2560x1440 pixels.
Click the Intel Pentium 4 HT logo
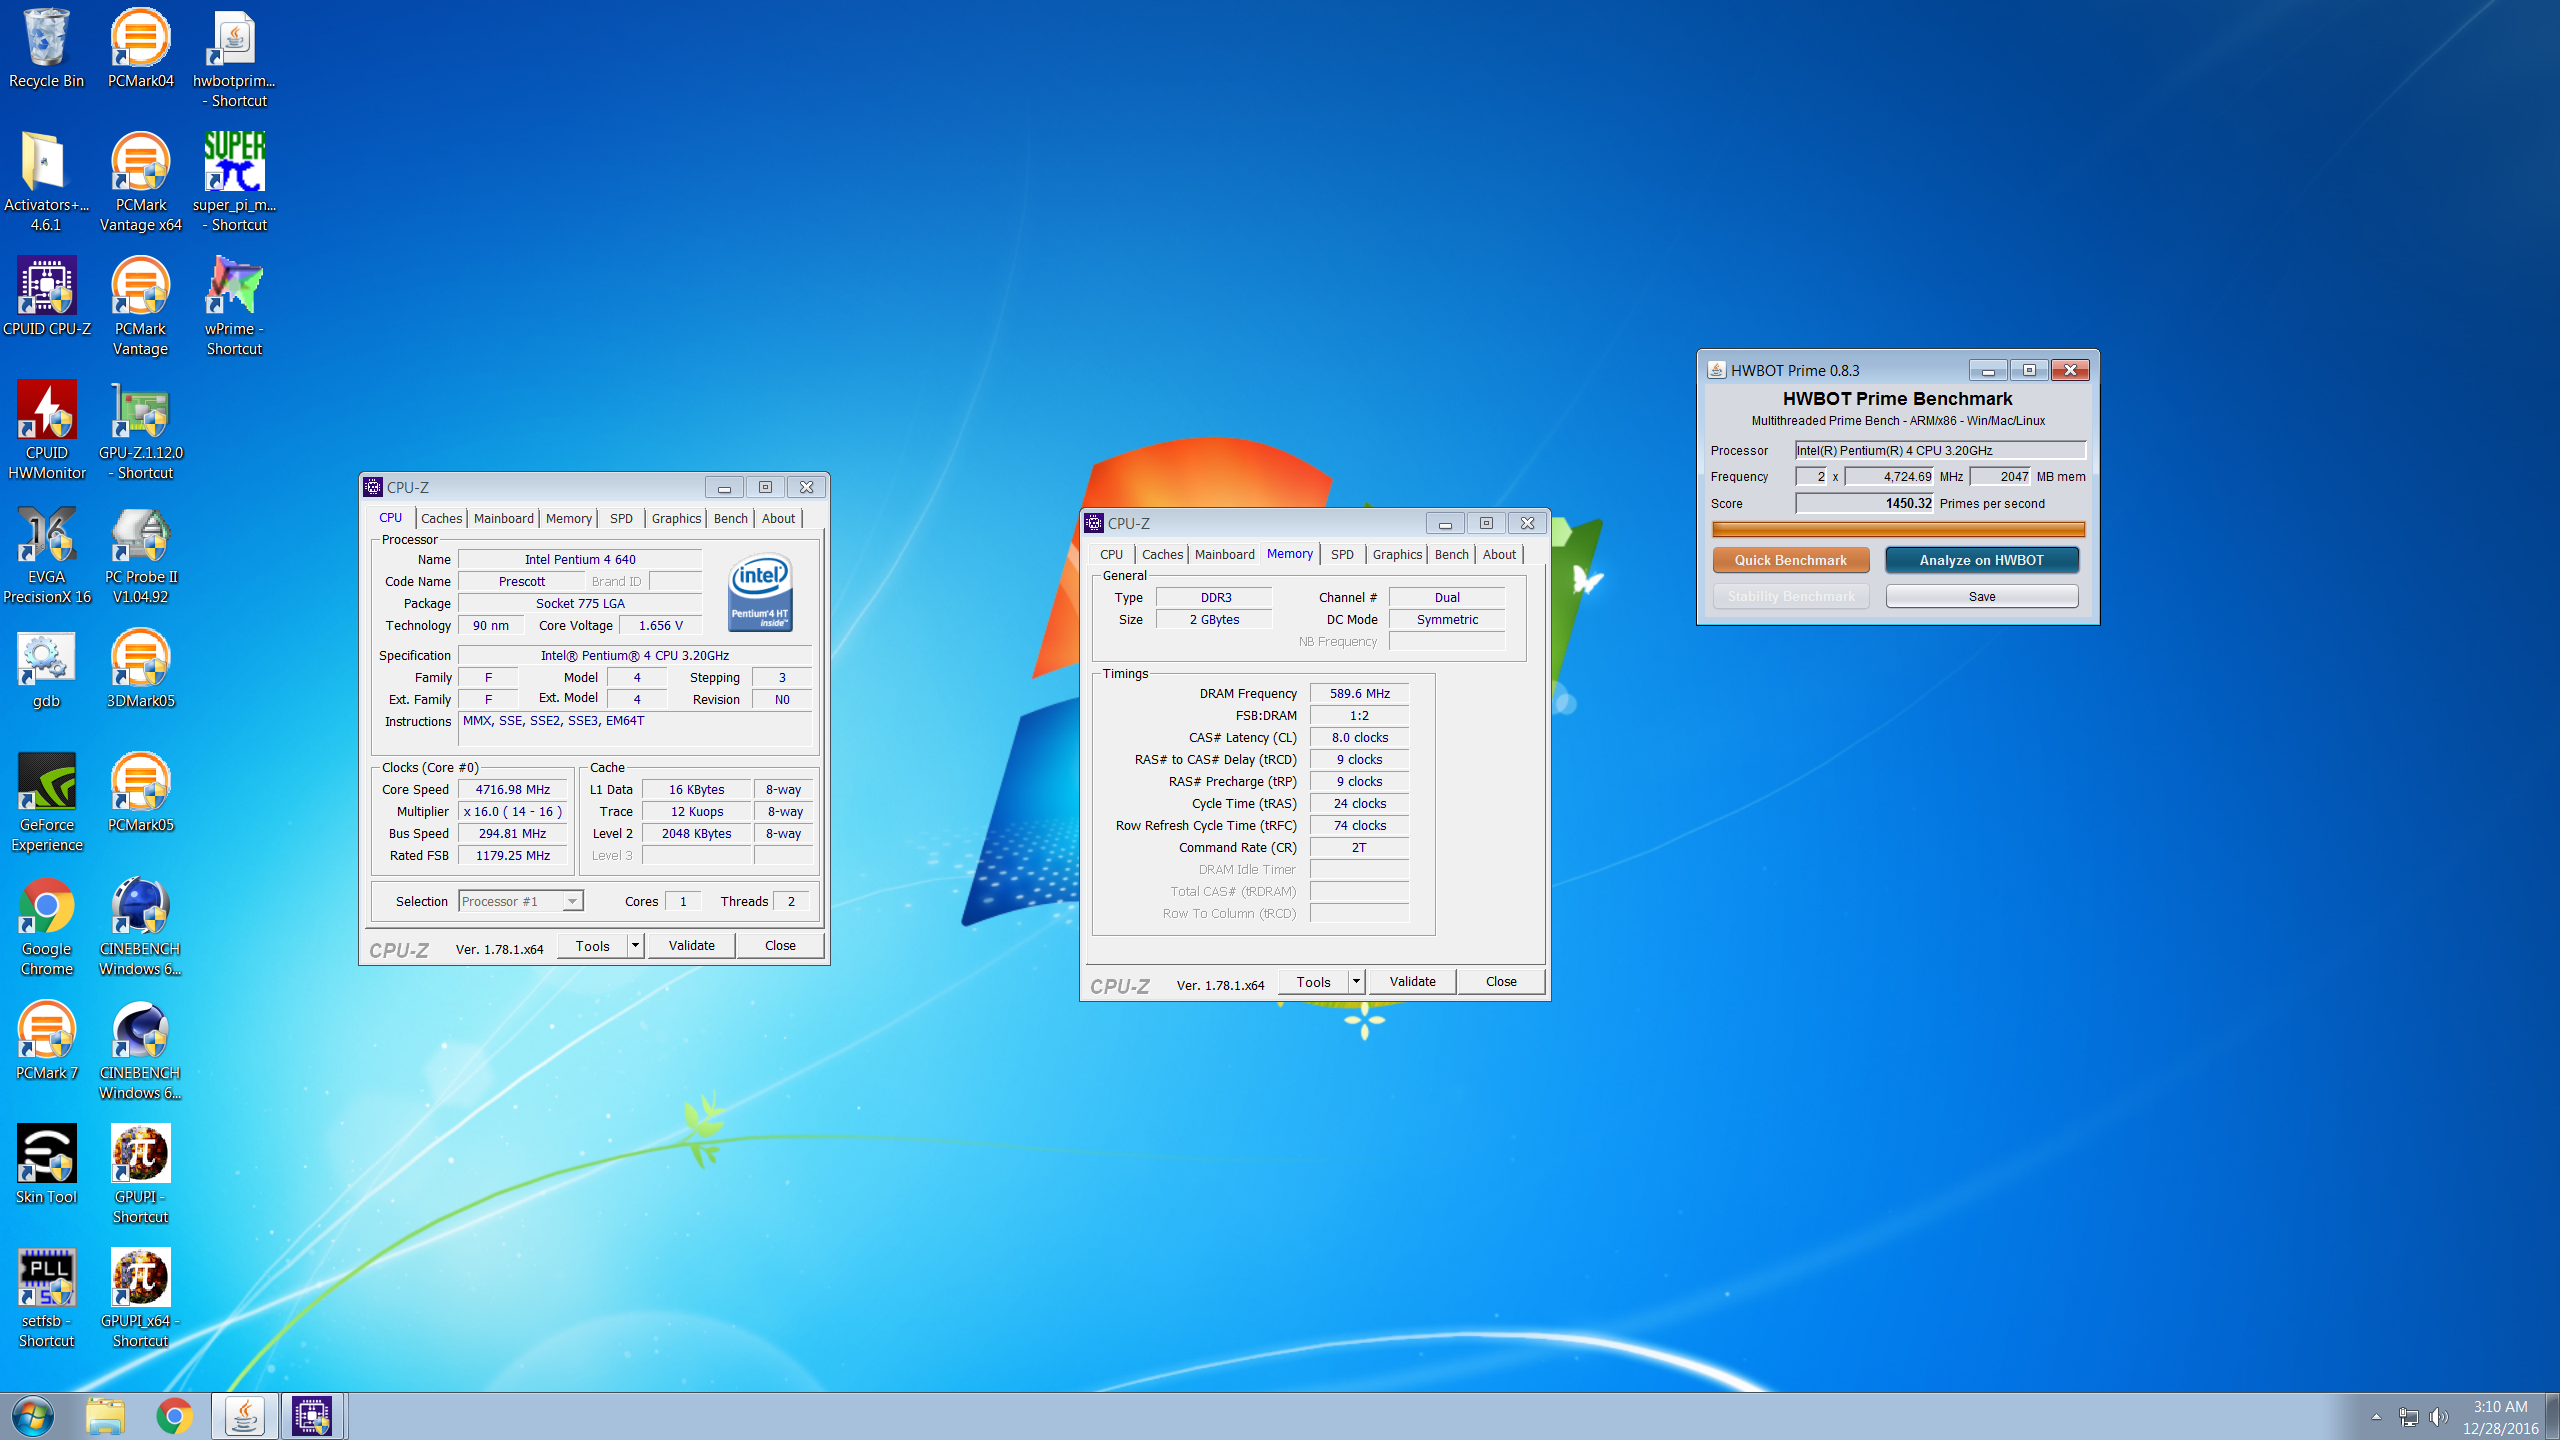(x=760, y=592)
